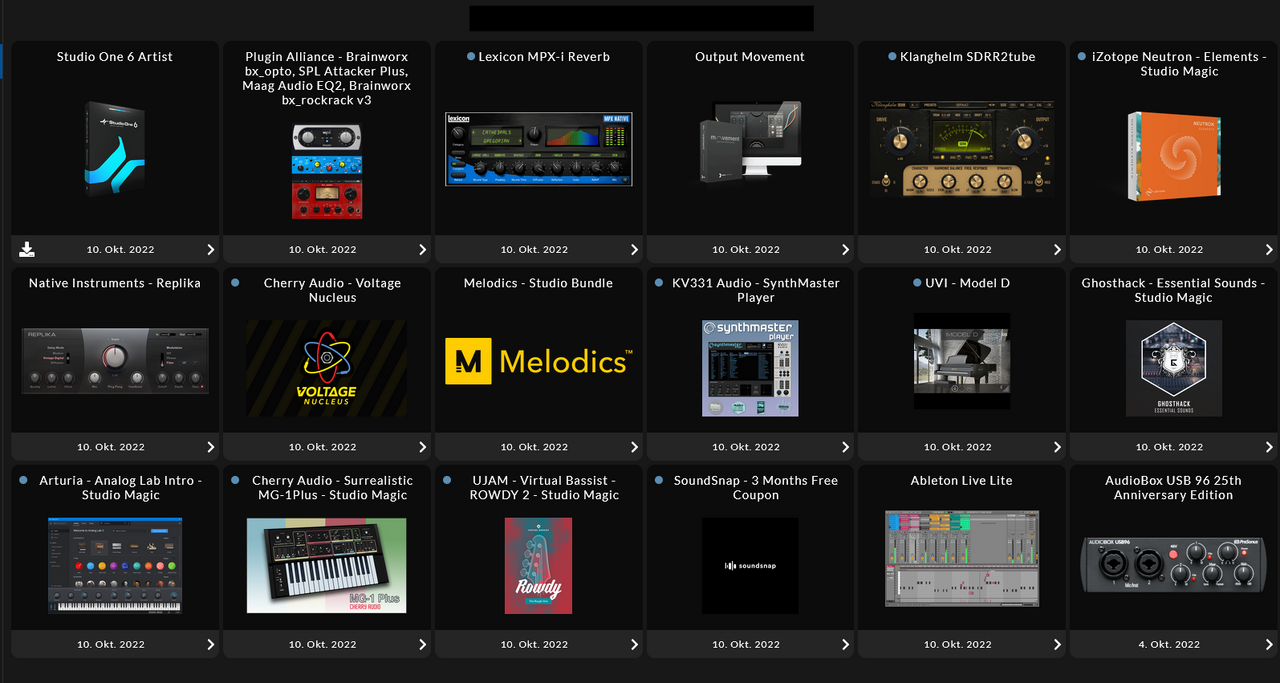Select the Klanghelm SDRR plugin image
This screenshot has width=1280, height=683.
962,148
